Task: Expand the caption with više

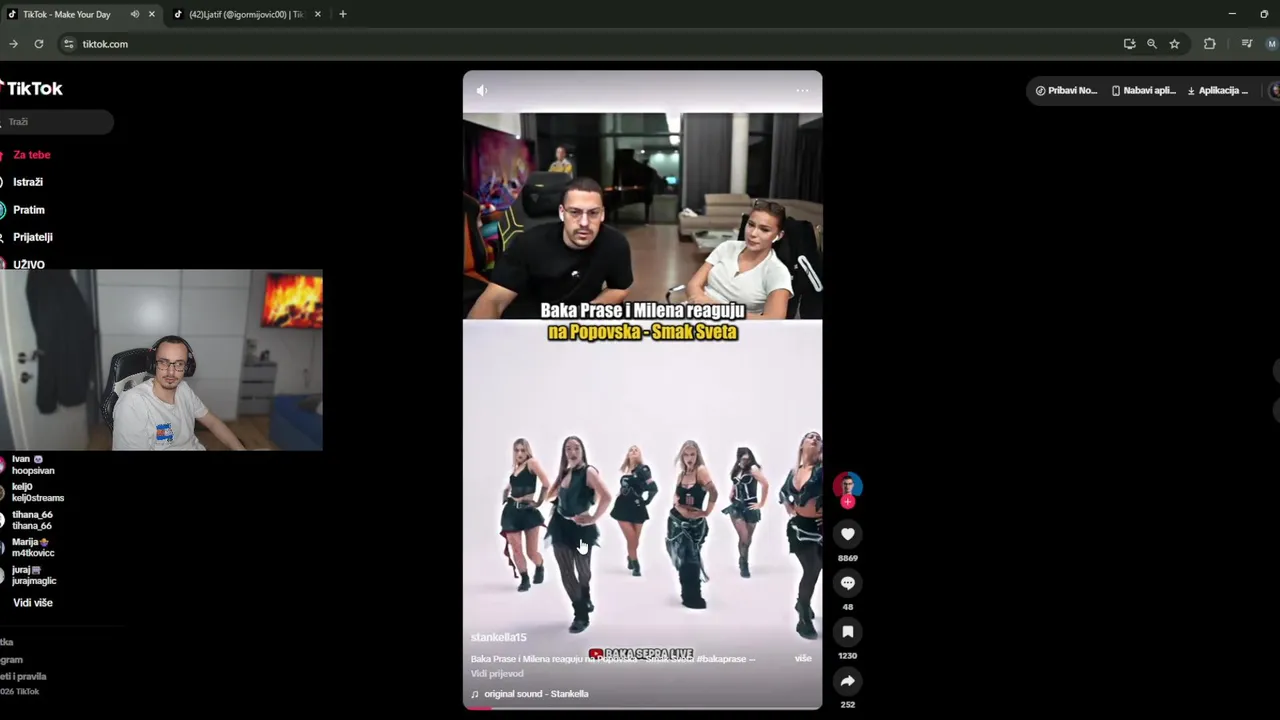Action: (803, 658)
